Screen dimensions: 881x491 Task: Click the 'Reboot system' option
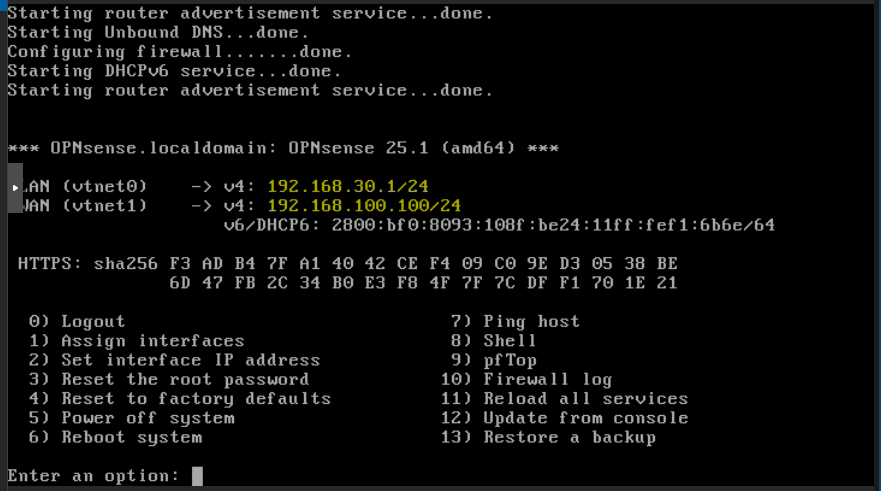coord(131,437)
